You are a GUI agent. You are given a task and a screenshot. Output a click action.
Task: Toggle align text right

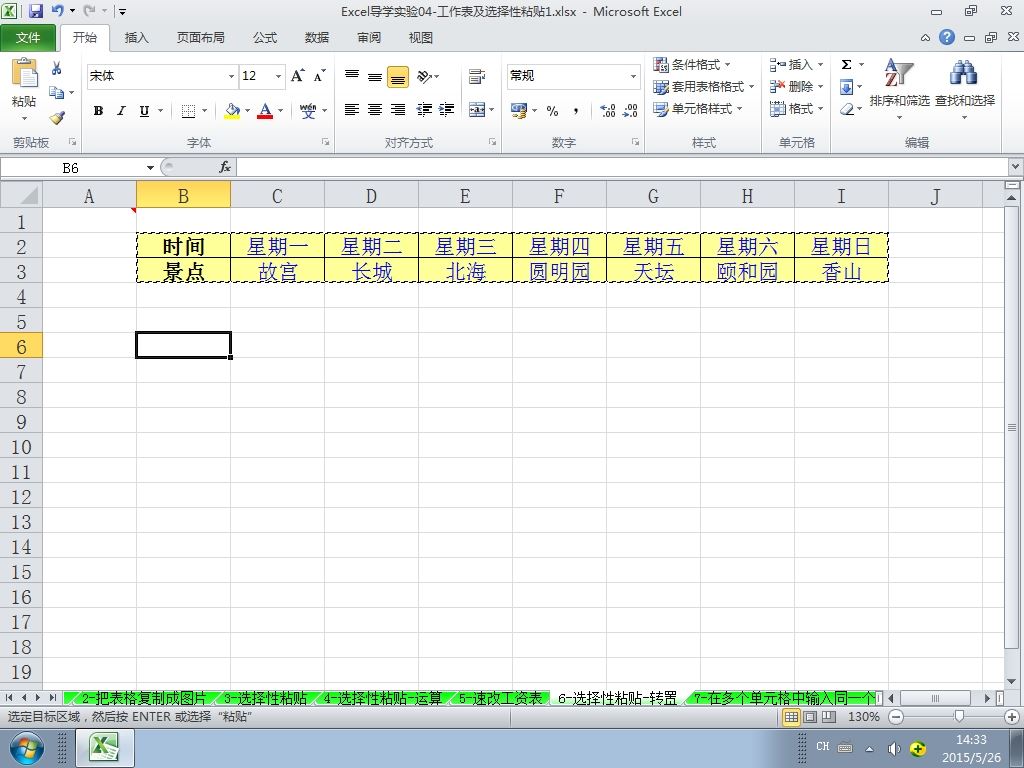pyautogui.click(x=398, y=110)
